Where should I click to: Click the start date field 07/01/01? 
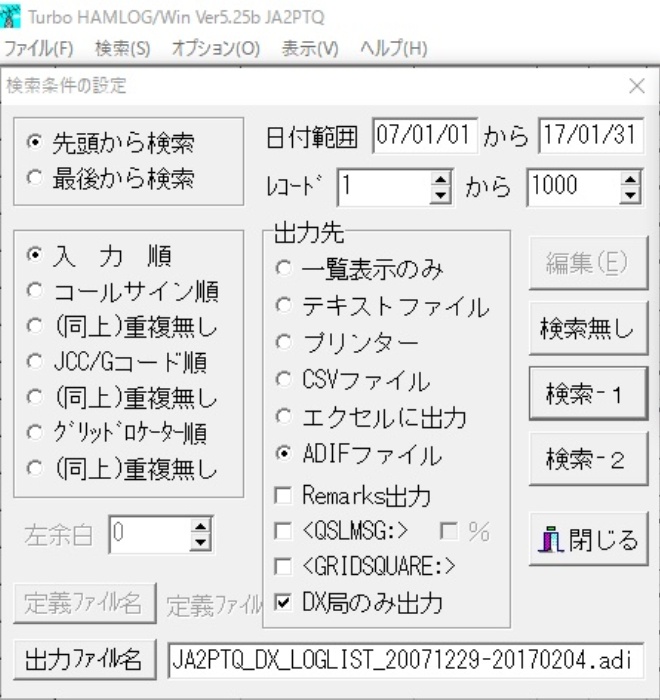point(424,137)
